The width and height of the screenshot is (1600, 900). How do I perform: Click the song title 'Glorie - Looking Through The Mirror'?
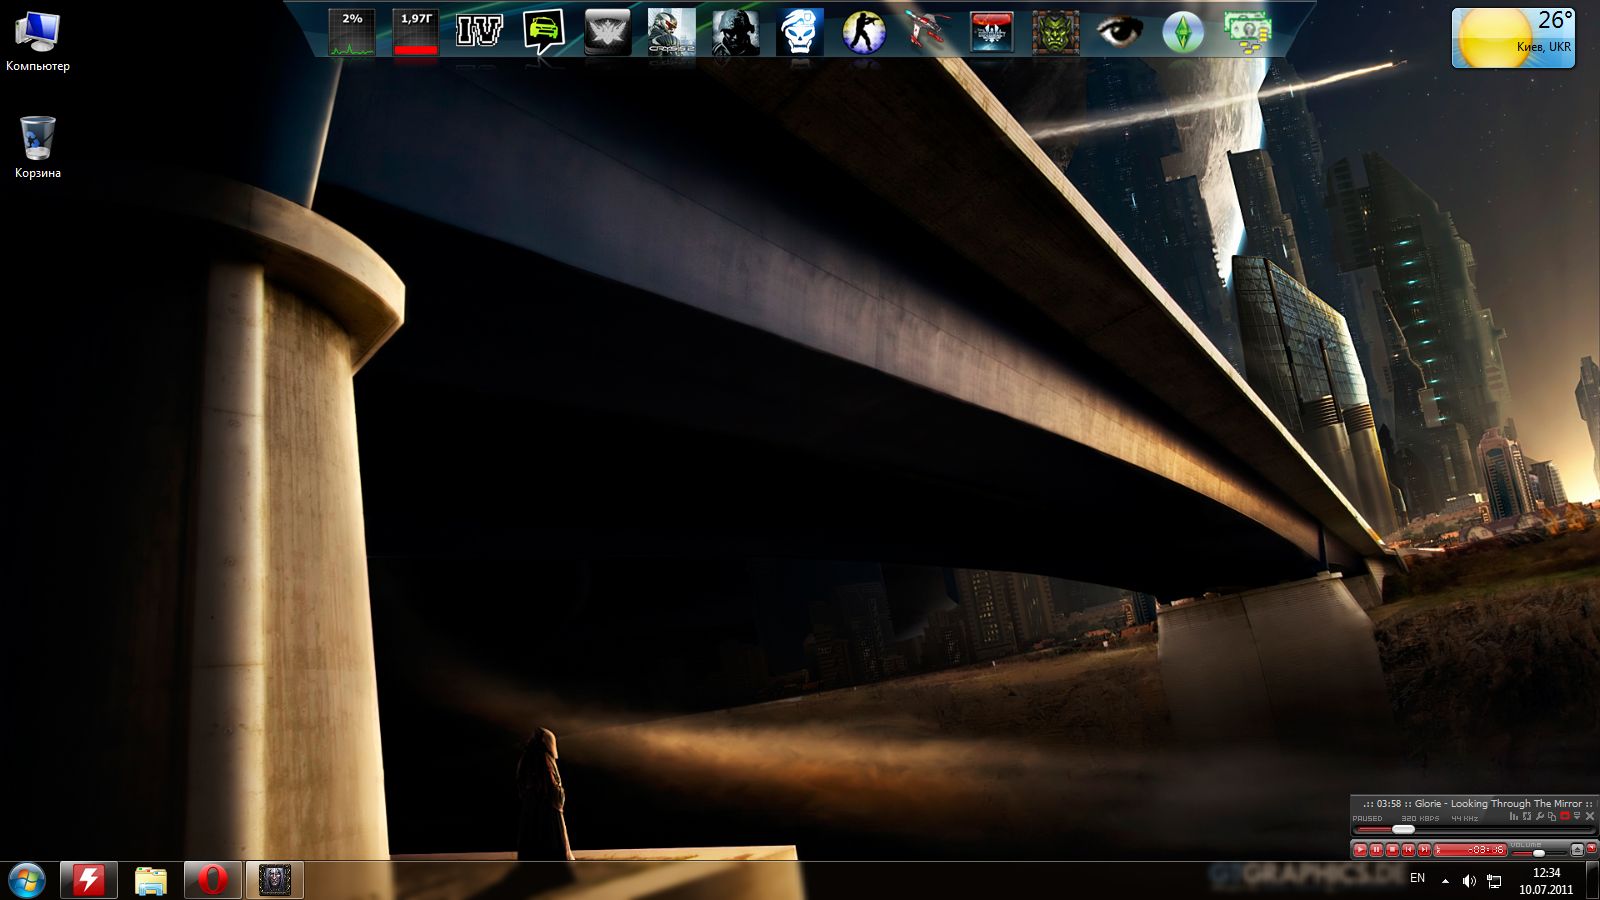click(1498, 803)
